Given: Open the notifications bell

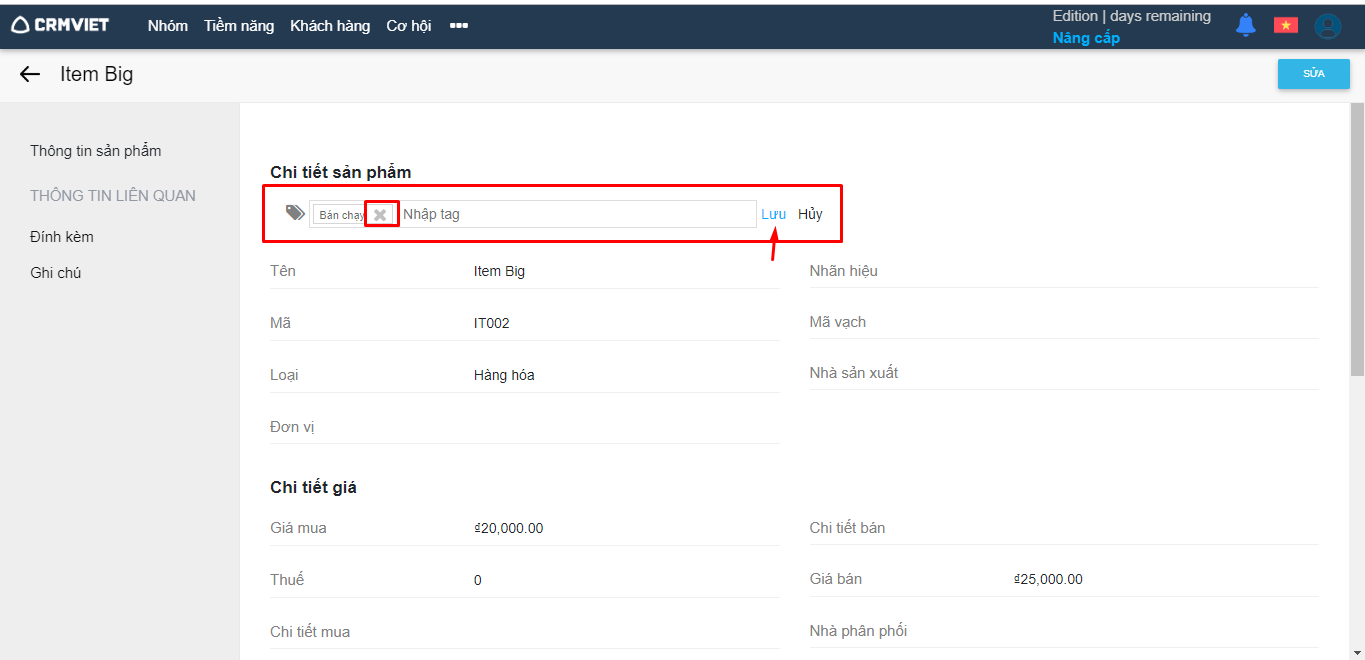Looking at the screenshot, I should tap(1245, 25).
